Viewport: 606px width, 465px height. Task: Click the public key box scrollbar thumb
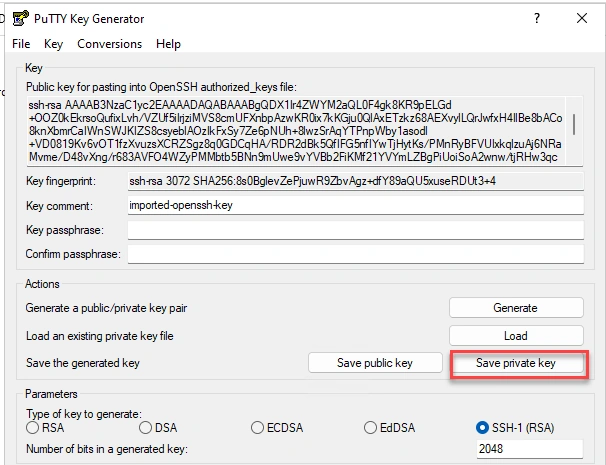pos(574,124)
